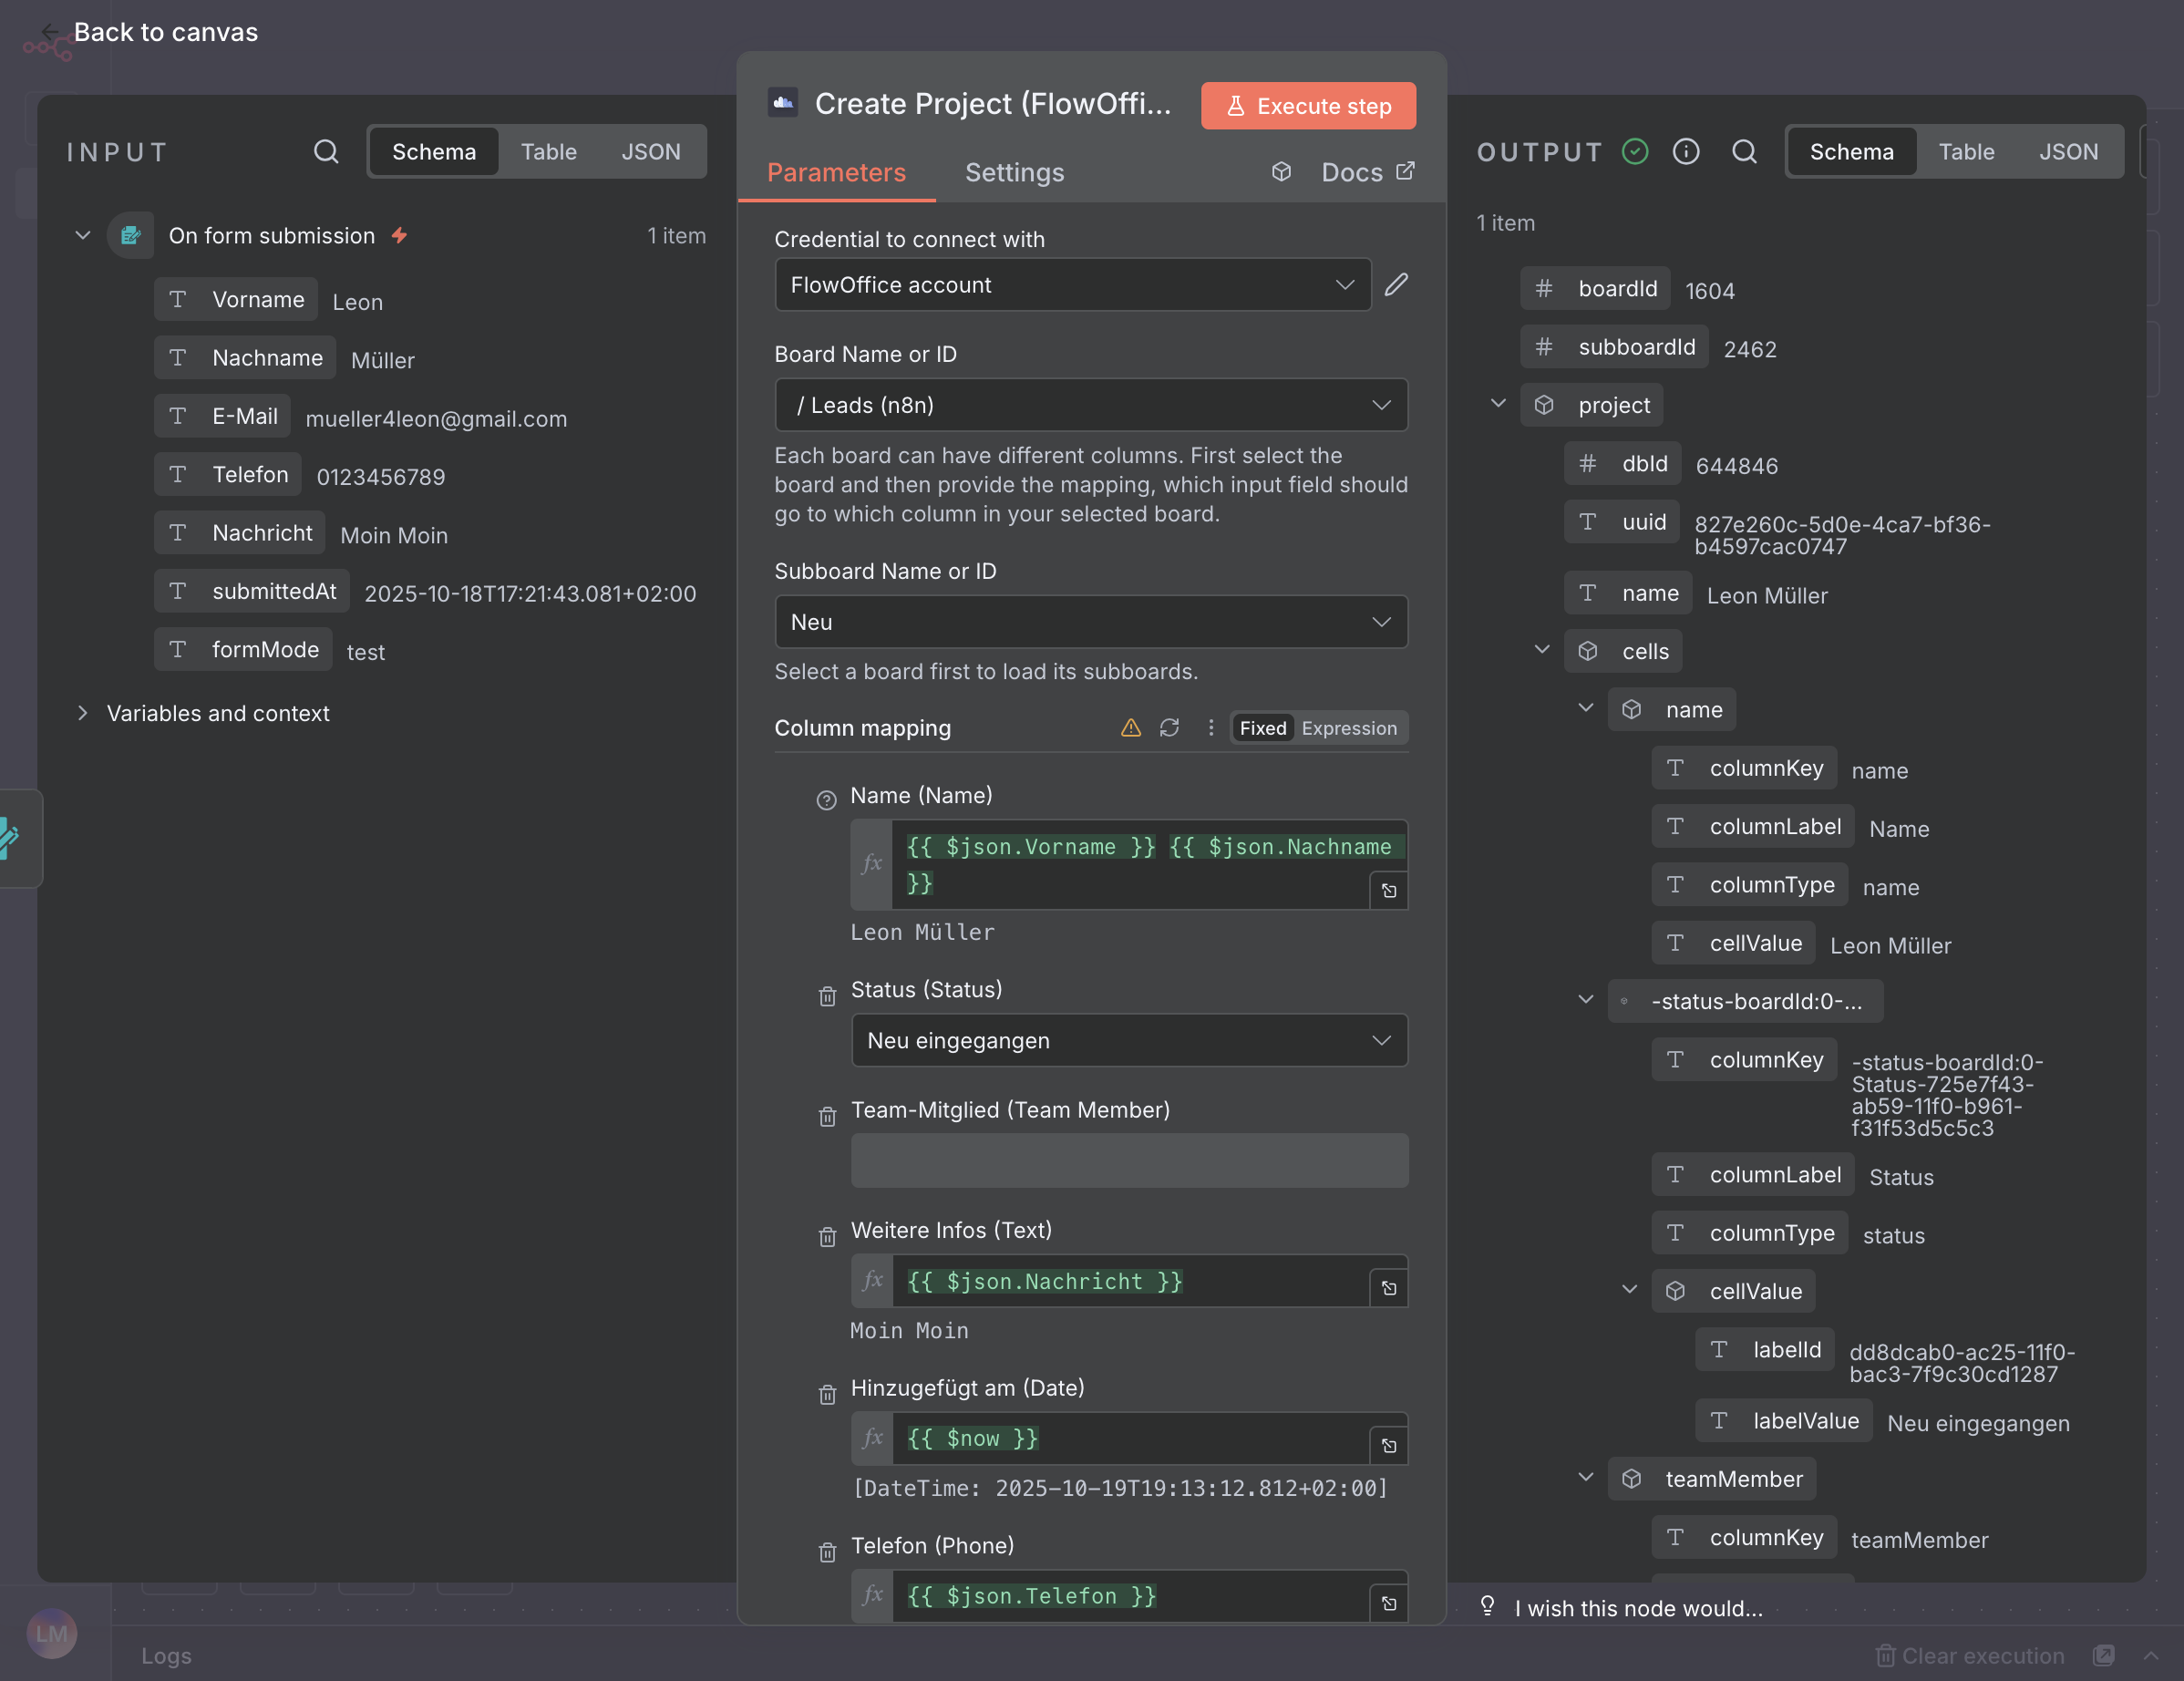Switch OUTPUT view to JSON
The image size is (2184, 1681).
point(2068,151)
